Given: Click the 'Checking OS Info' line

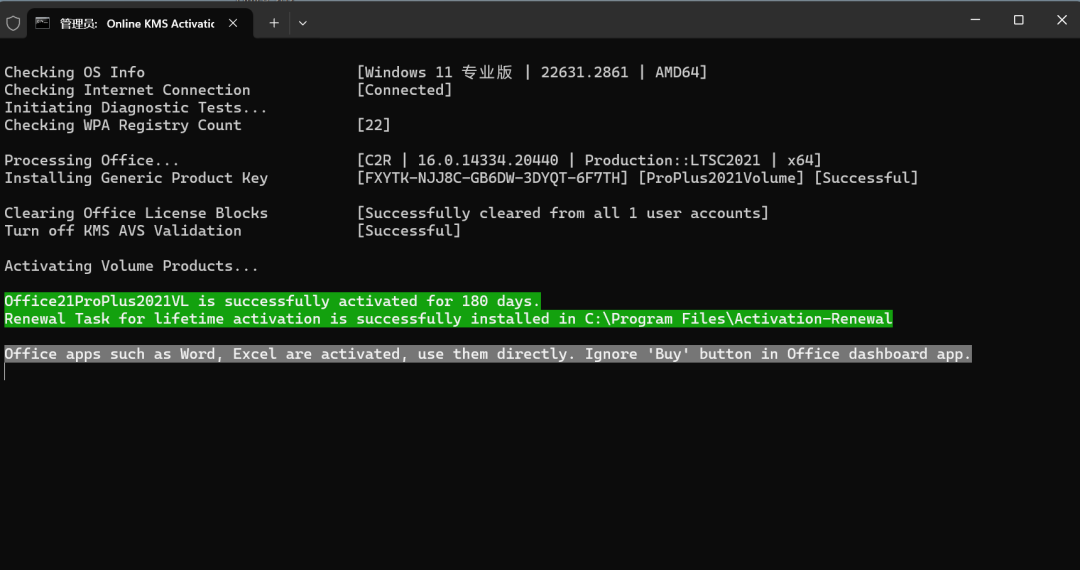Looking at the screenshot, I should click(75, 72).
